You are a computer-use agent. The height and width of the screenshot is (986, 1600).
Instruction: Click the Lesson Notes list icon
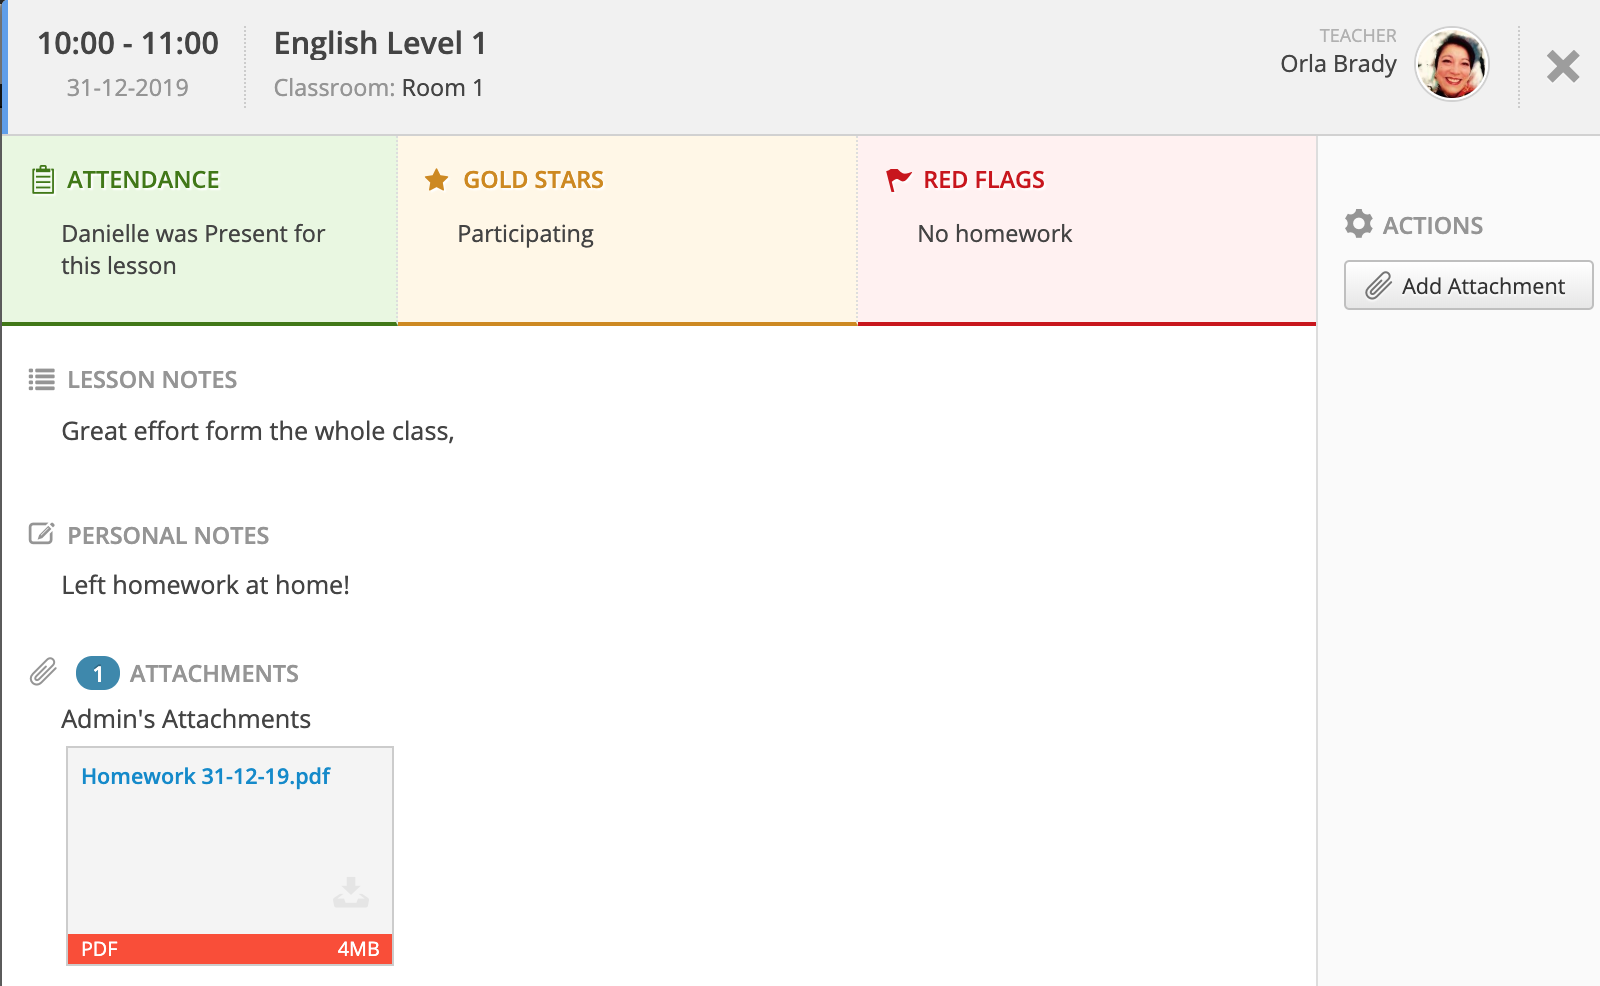[40, 380]
